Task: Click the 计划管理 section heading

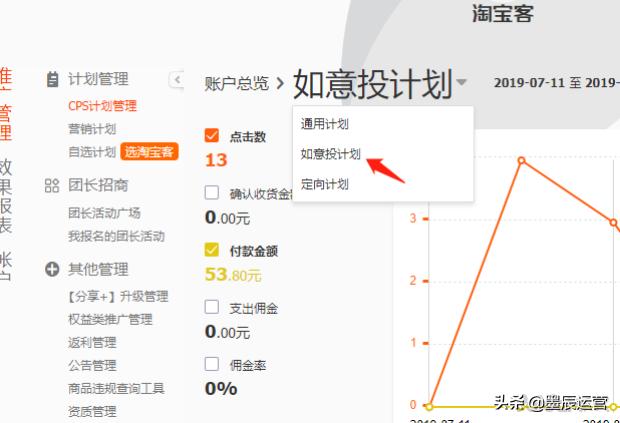Action: (x=98, y=79)
